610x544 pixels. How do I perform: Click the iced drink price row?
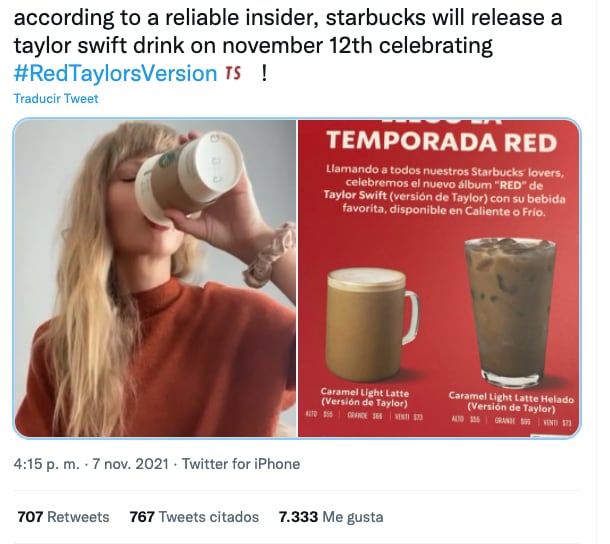pyautogui.click(x=511, y=421)
